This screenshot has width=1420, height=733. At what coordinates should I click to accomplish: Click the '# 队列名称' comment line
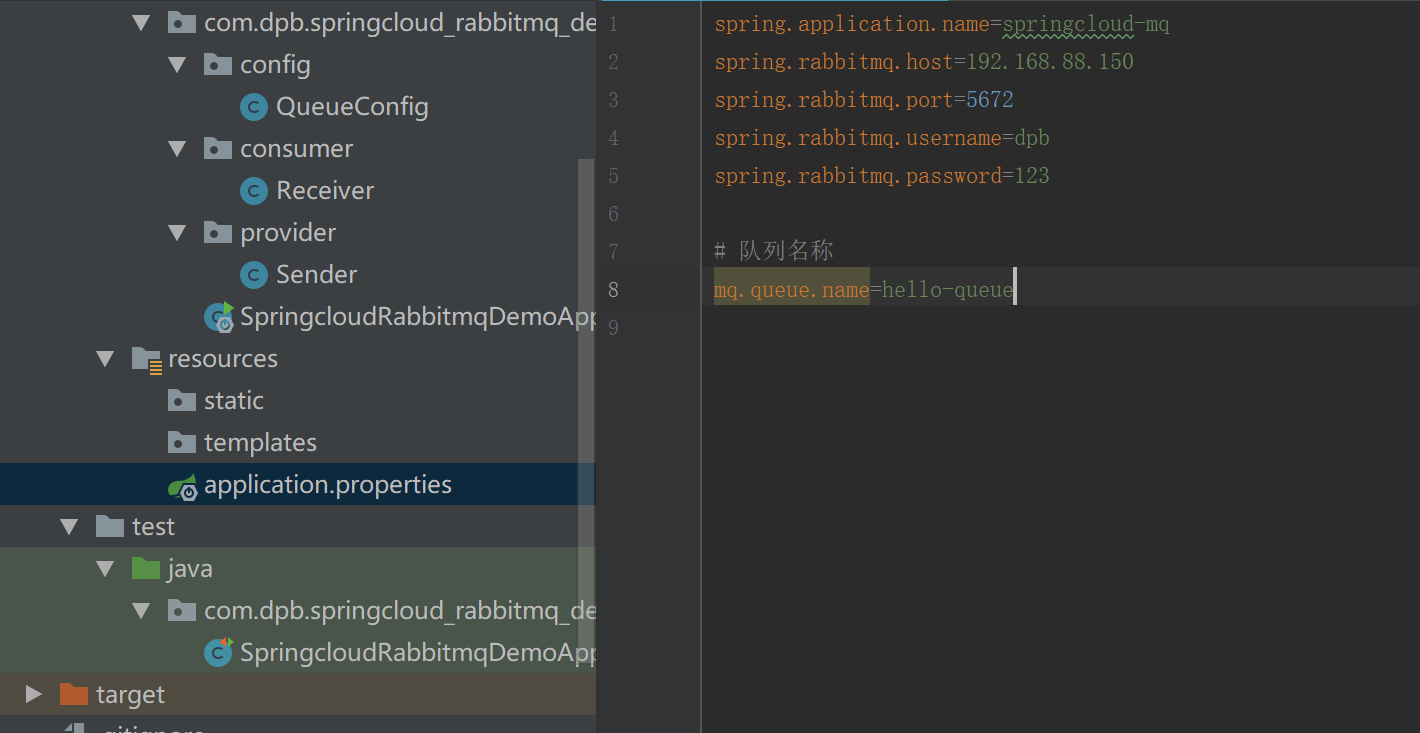pyautogui.click(x=774, y=251)
